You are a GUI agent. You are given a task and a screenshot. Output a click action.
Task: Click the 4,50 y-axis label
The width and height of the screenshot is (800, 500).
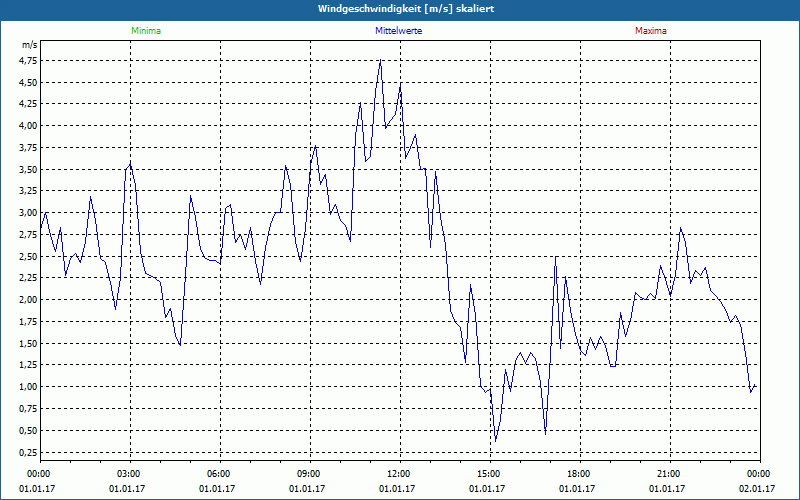point(30,83)
